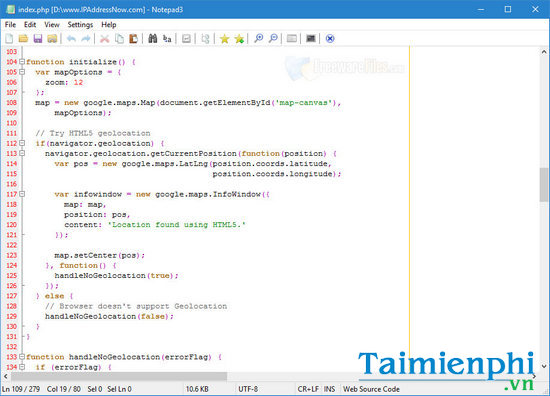Click the toggle folds toolbar icon
This screenshot has width=550, height=396.
205,39
